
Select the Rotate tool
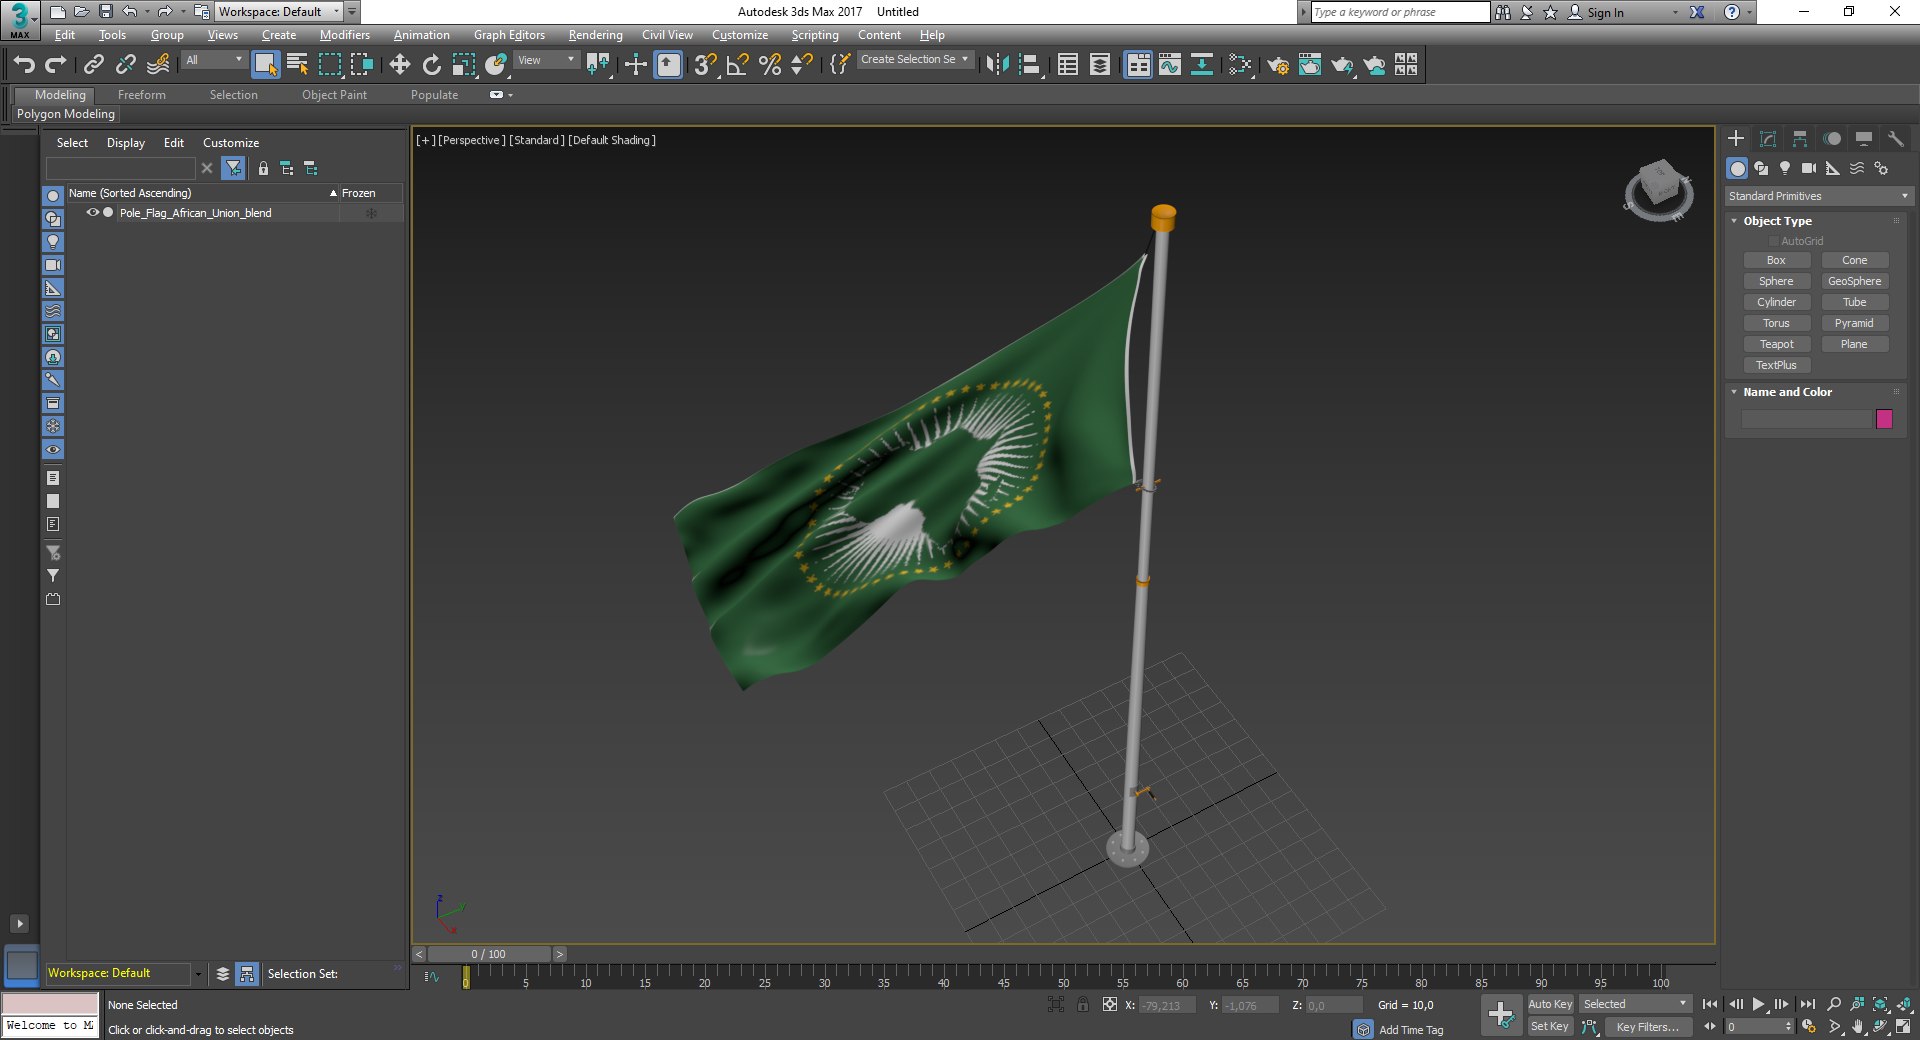tap(432, 65)
